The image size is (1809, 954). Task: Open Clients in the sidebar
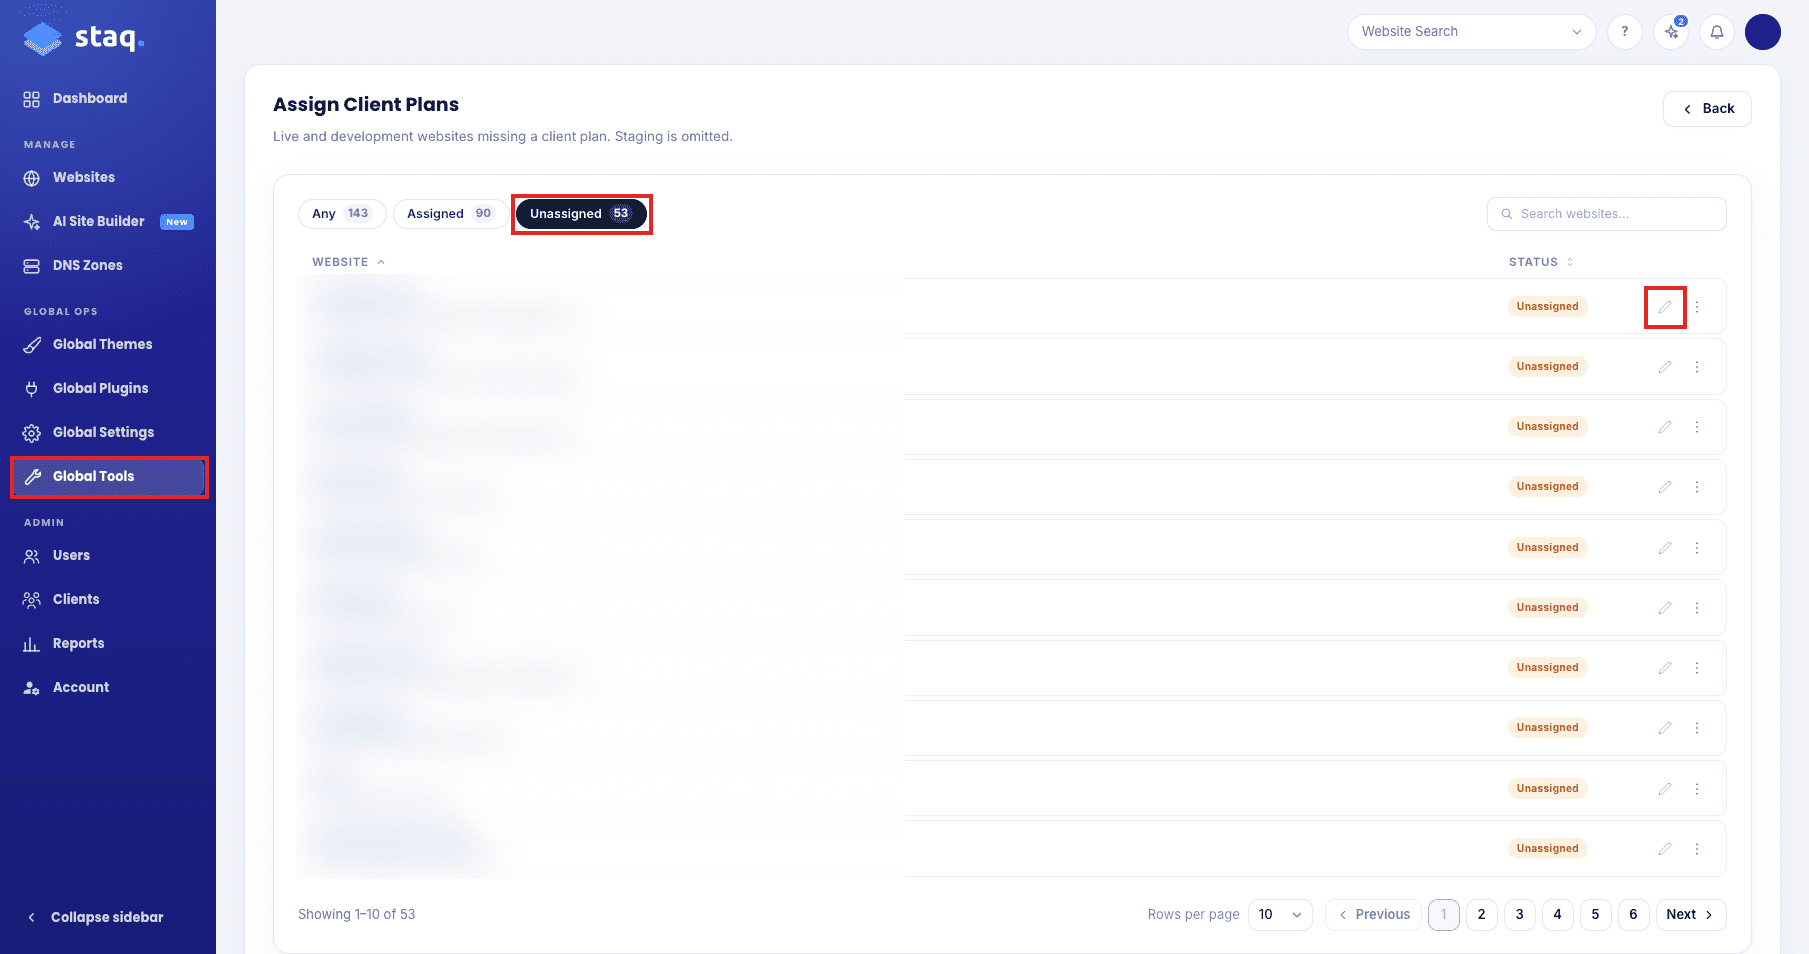click(x=62, y=599)
